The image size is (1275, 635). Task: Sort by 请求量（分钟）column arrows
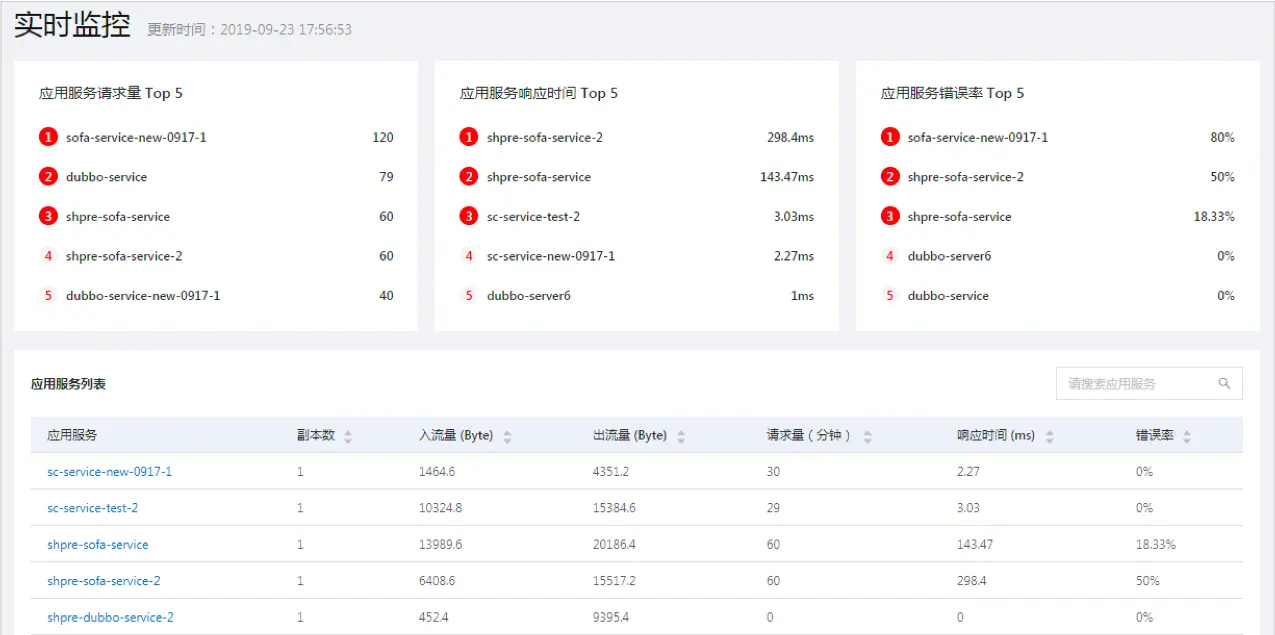coord(867,436)
